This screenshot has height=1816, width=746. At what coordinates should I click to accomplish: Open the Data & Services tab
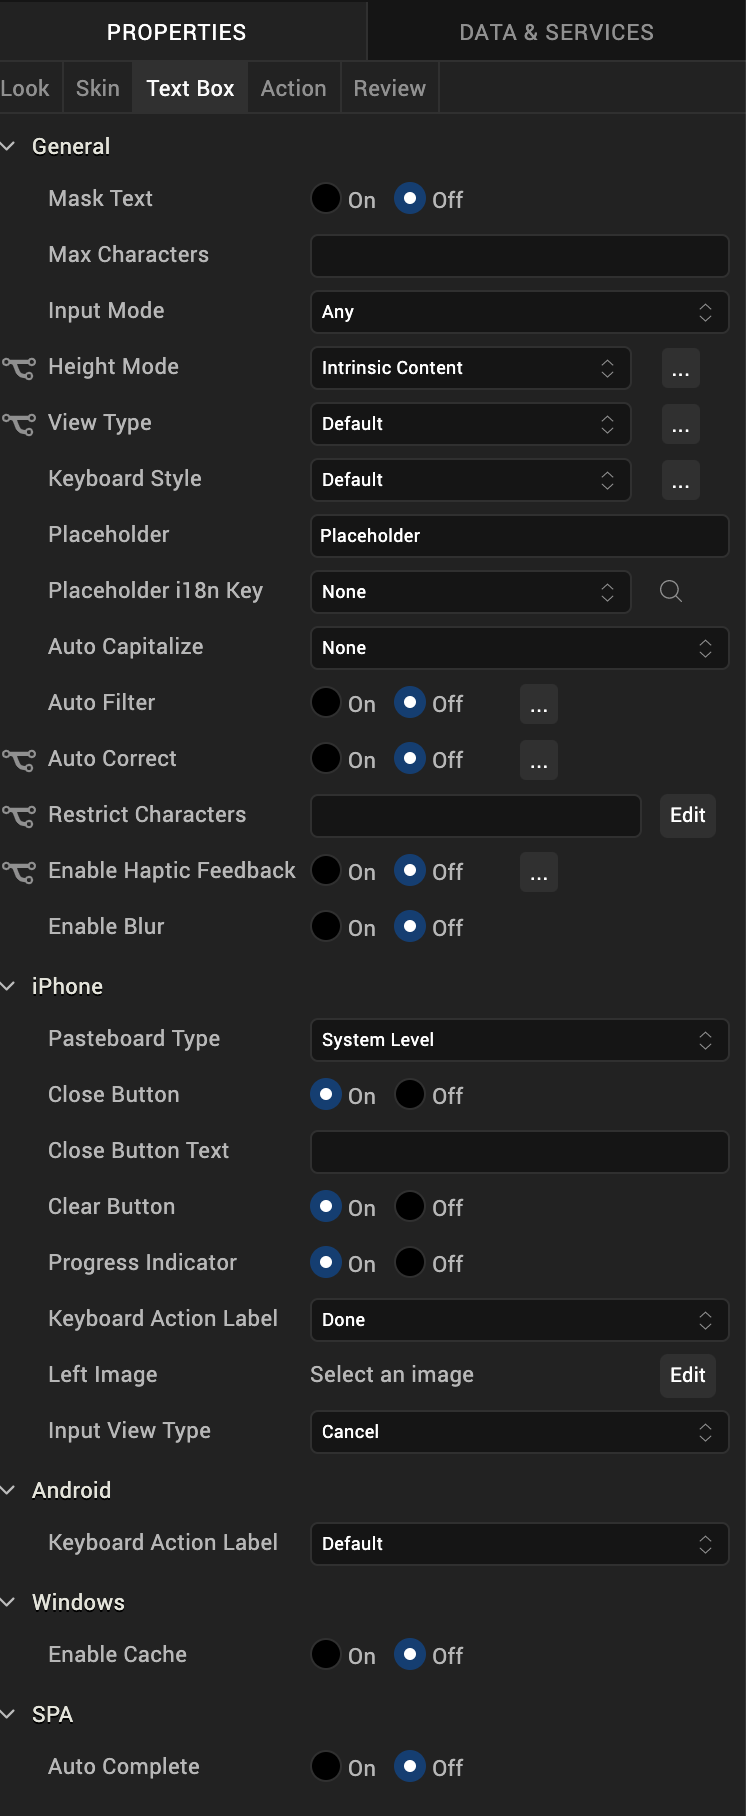coord(556,32)
